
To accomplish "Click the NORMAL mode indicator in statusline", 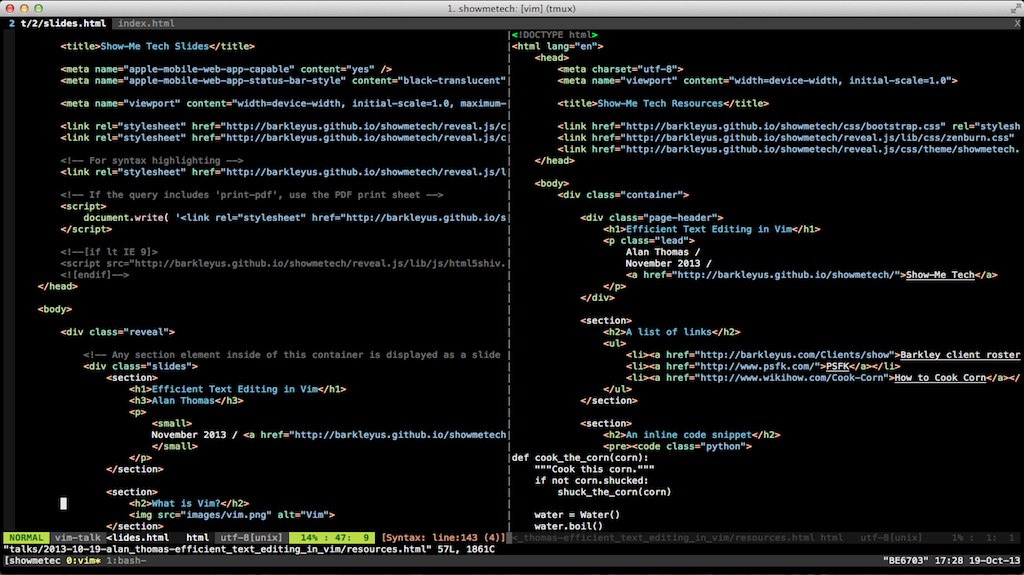I will tap(26, 538).
